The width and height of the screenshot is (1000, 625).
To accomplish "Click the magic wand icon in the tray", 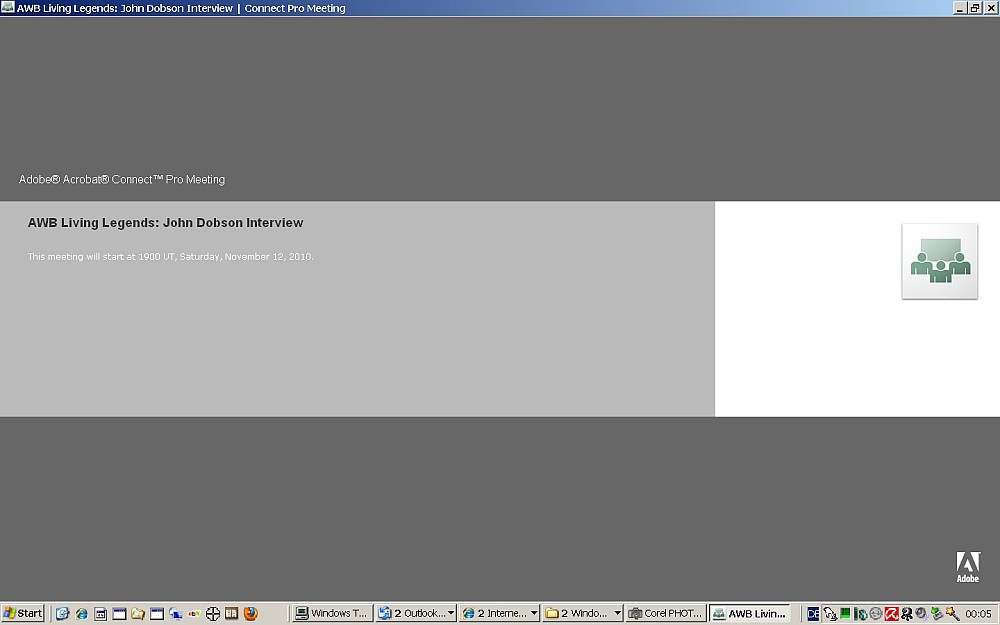I will (x=953, y=614).
